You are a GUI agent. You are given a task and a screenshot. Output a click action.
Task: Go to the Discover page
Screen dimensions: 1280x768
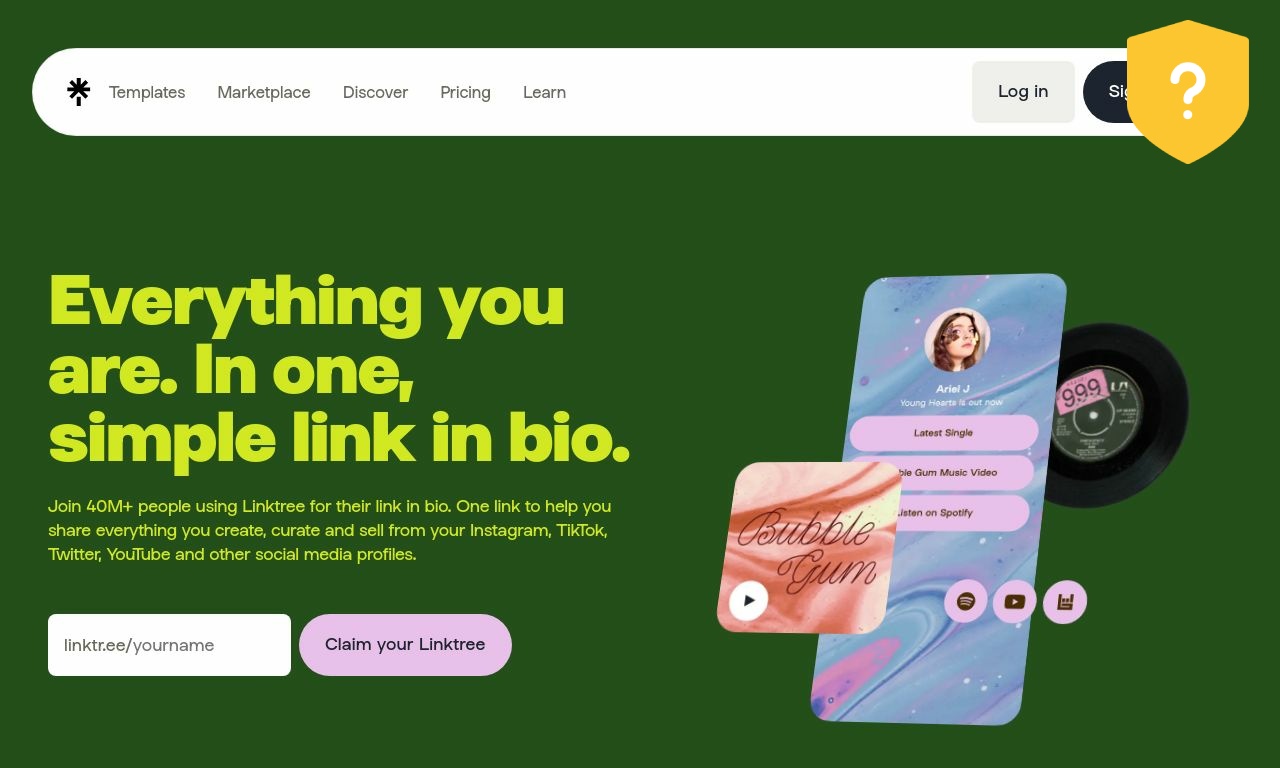click(375, 92)
